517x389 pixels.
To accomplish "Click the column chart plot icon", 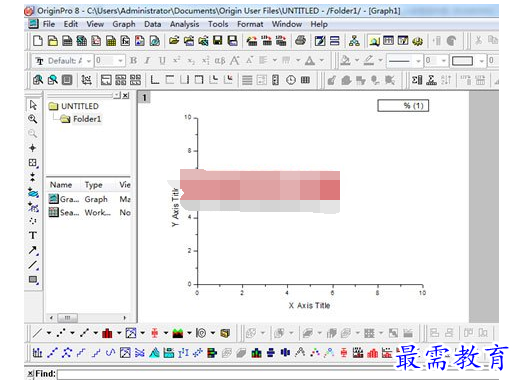I will click(x=107, y=333).
